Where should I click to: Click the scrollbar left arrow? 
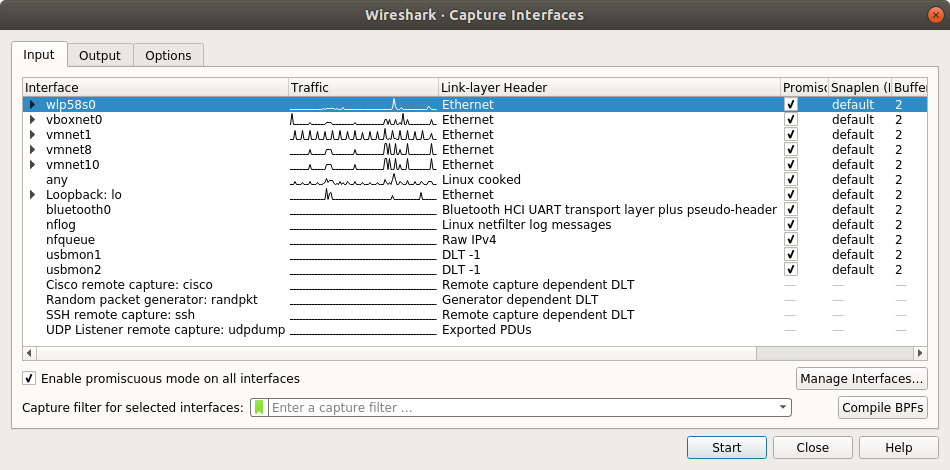(29, 353)
